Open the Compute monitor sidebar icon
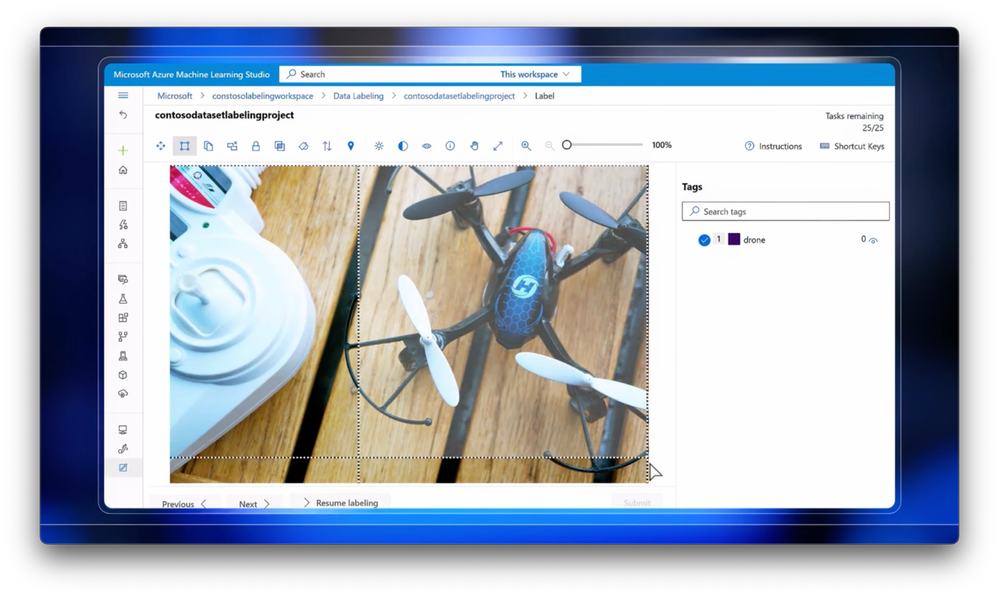 (123, 429)
